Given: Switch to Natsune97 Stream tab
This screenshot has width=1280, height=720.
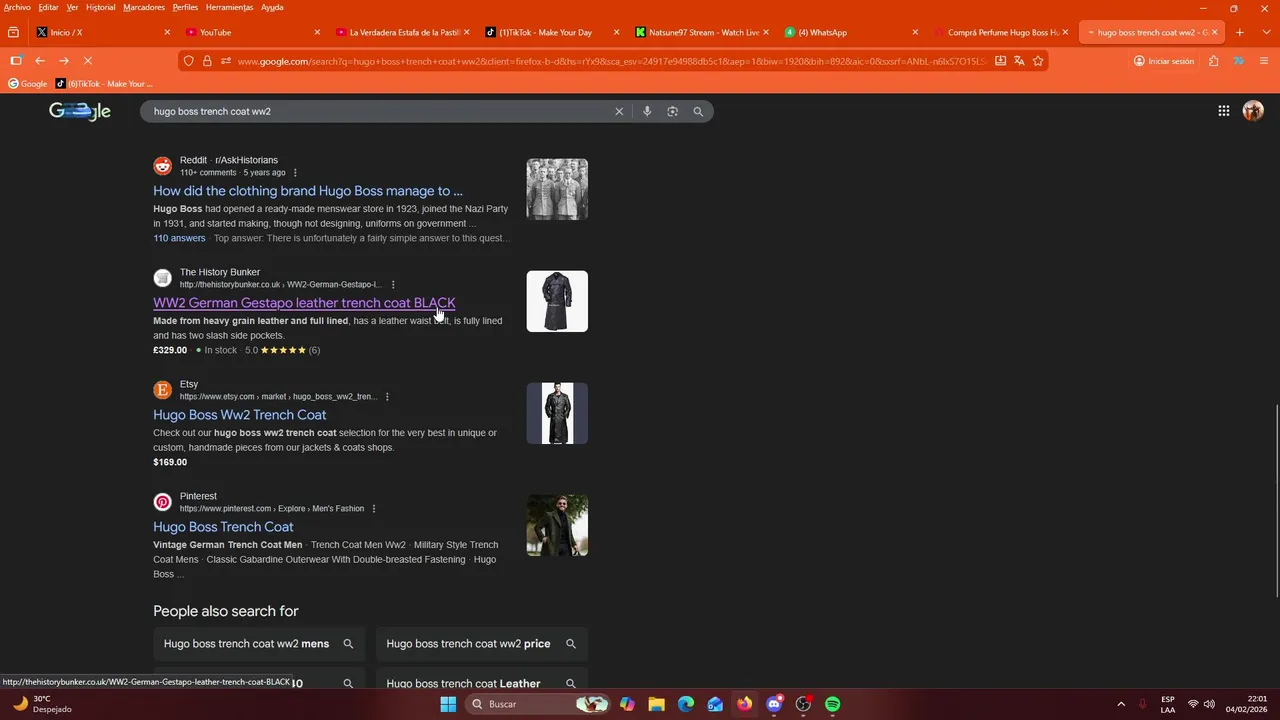Looking at the screenshot, I should click(x=700, y=32).
